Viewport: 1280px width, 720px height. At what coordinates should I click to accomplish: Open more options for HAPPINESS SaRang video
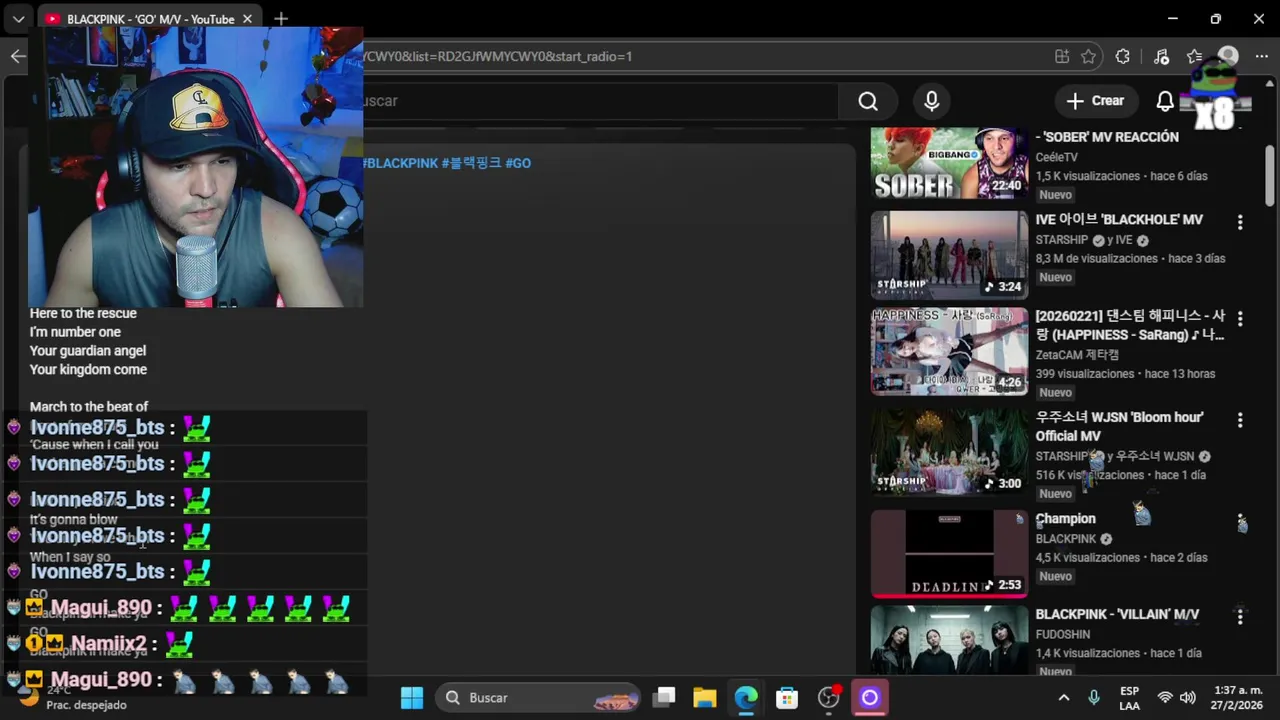click(x=1240, y=319)
